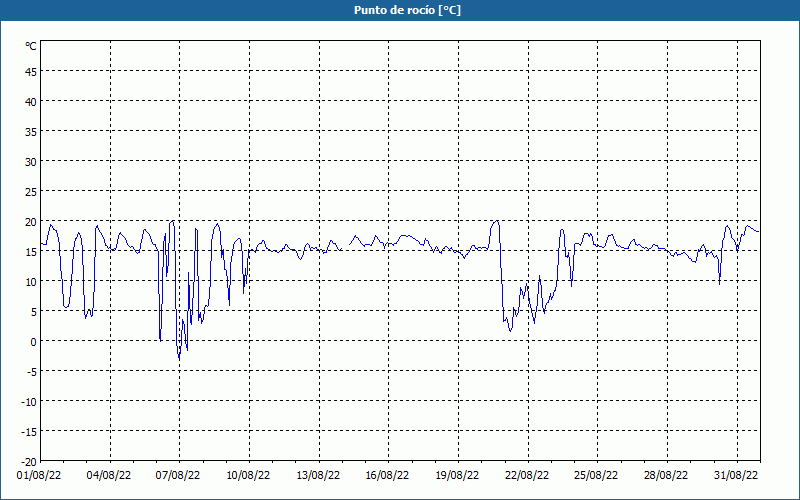Click the y-axis value 30
Screen dimensions: 800x500
[x=31, y=162]
